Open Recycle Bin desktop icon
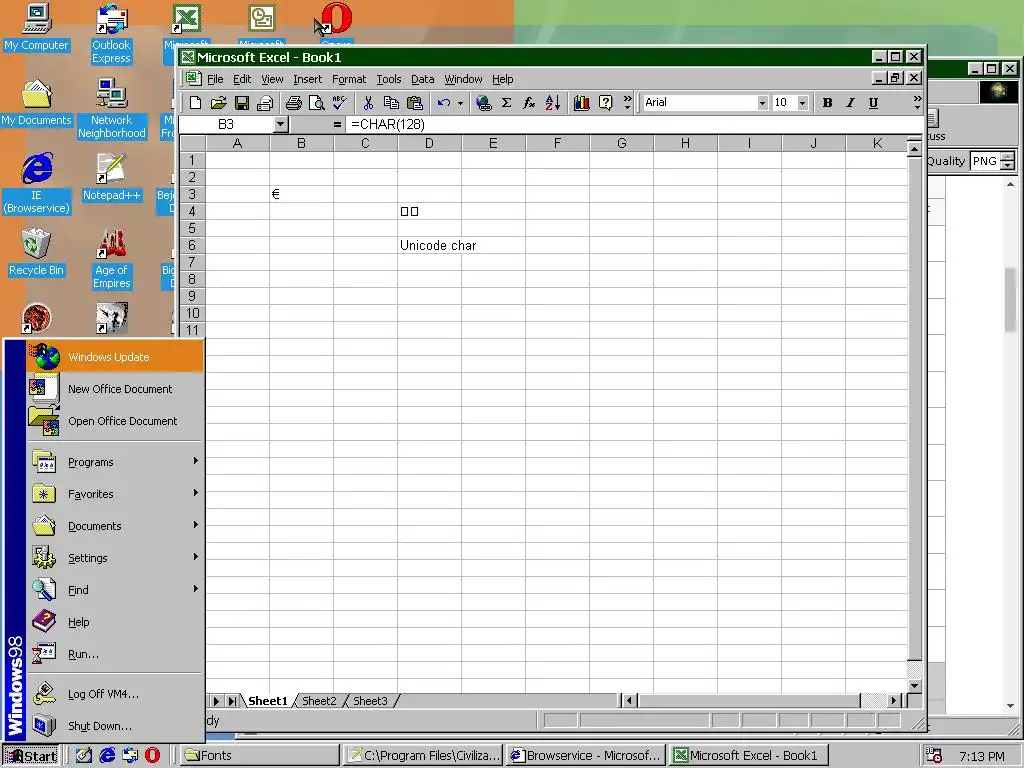 tap(37, 253)
